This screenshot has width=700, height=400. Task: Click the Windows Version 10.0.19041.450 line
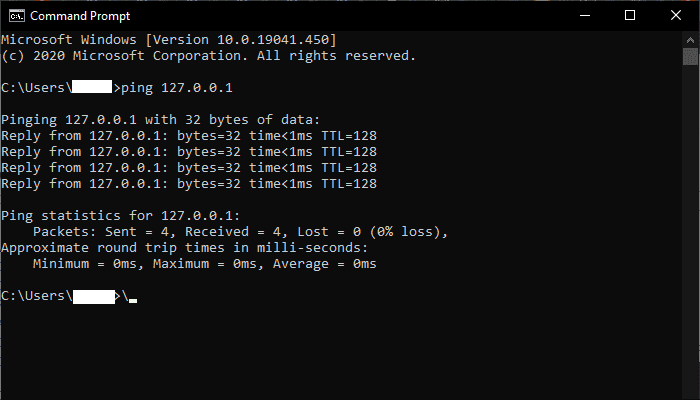(x=169, y=40)
